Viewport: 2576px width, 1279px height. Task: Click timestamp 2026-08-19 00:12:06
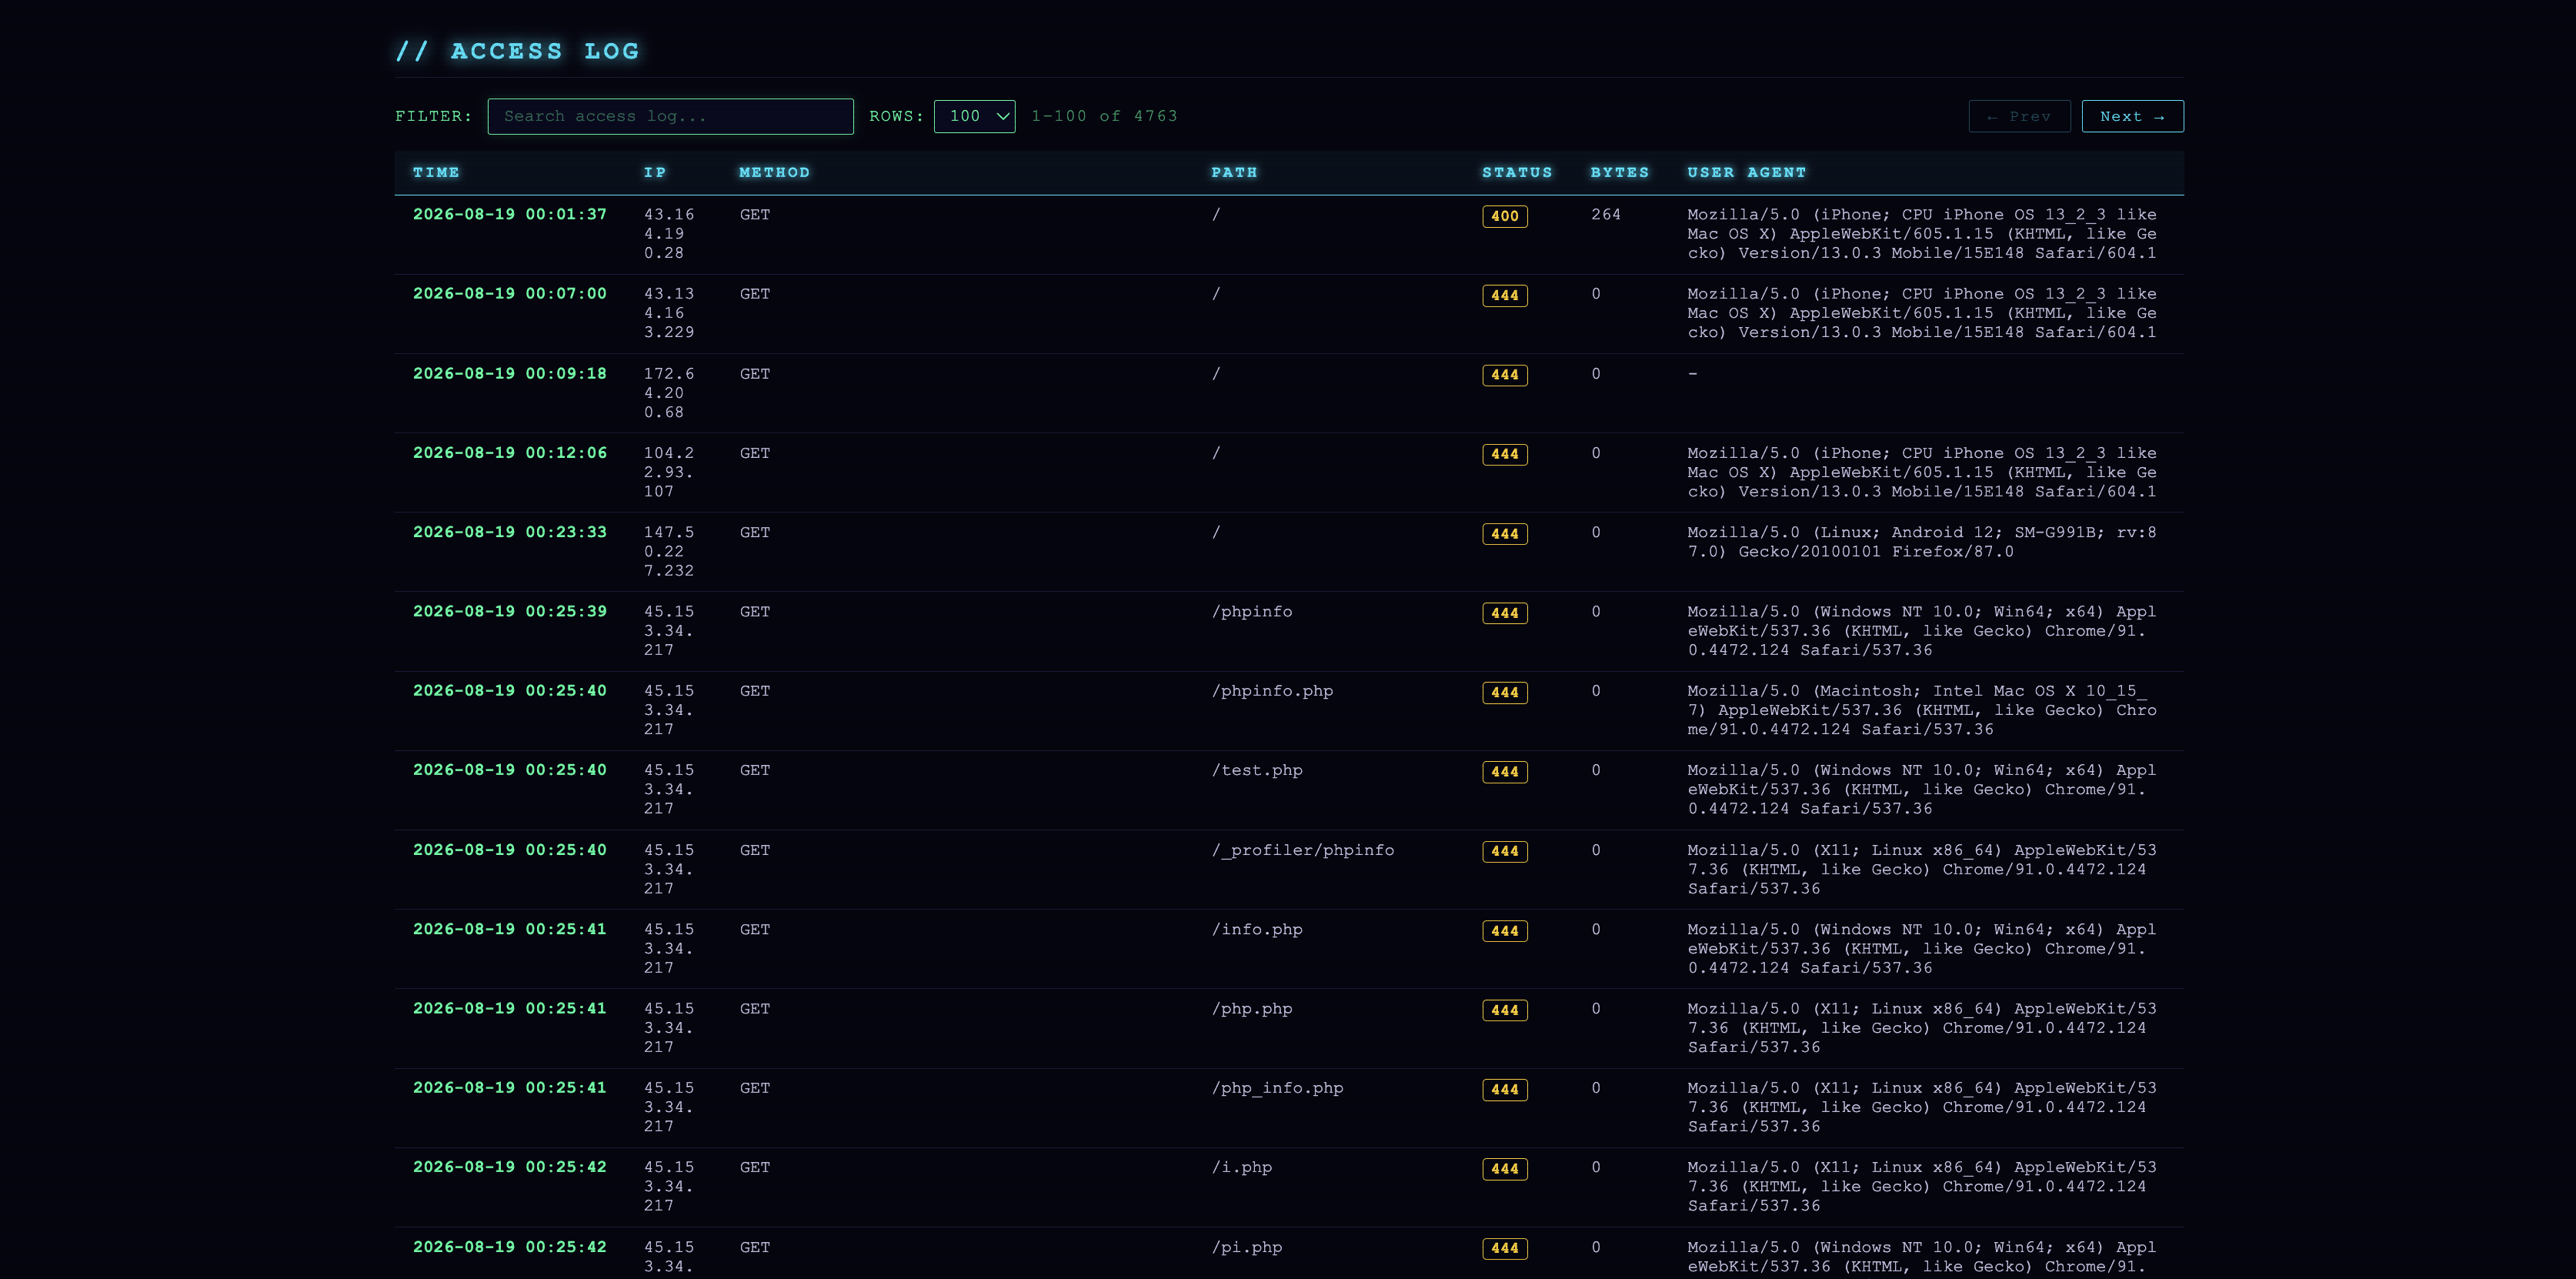point(509,452)
